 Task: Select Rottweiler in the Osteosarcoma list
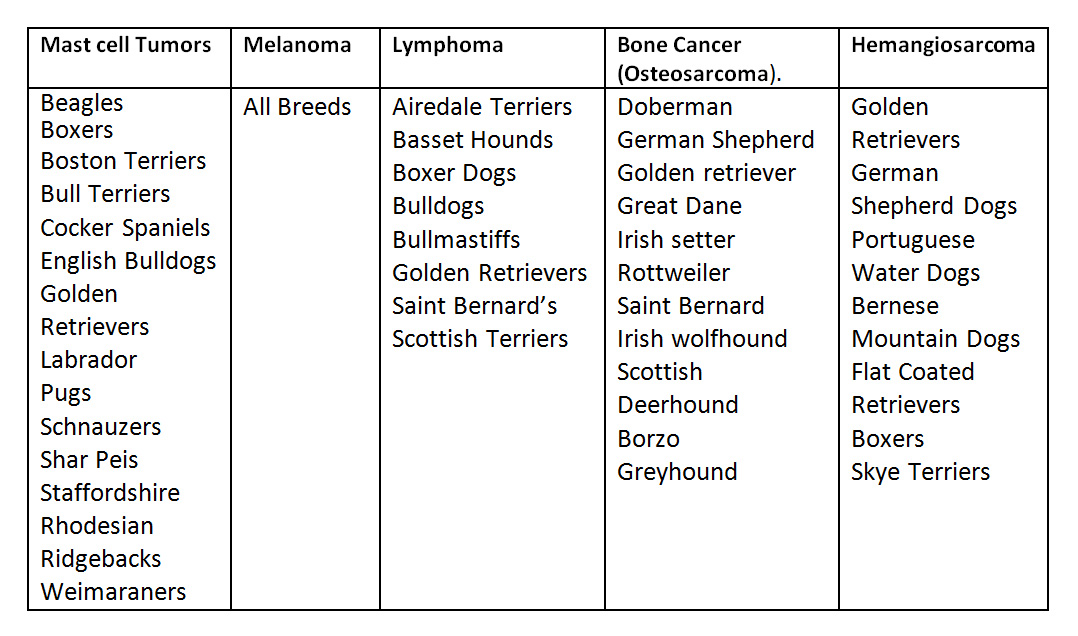click(673, 273)
